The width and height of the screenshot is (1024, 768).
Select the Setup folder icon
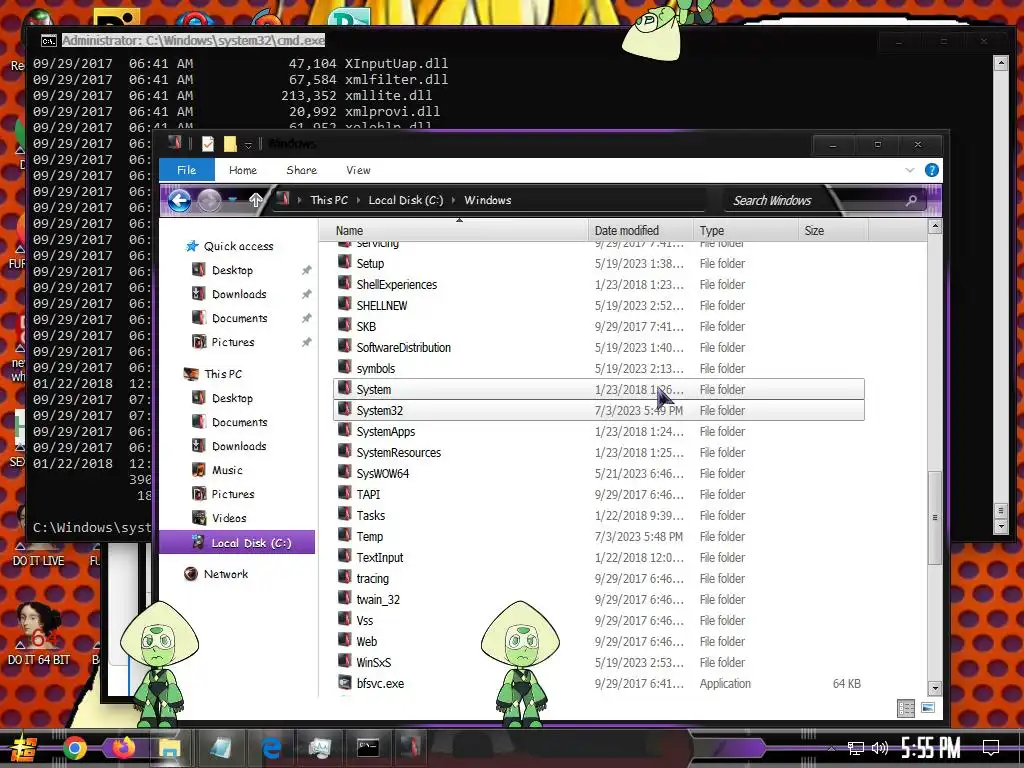pos(345,263)
